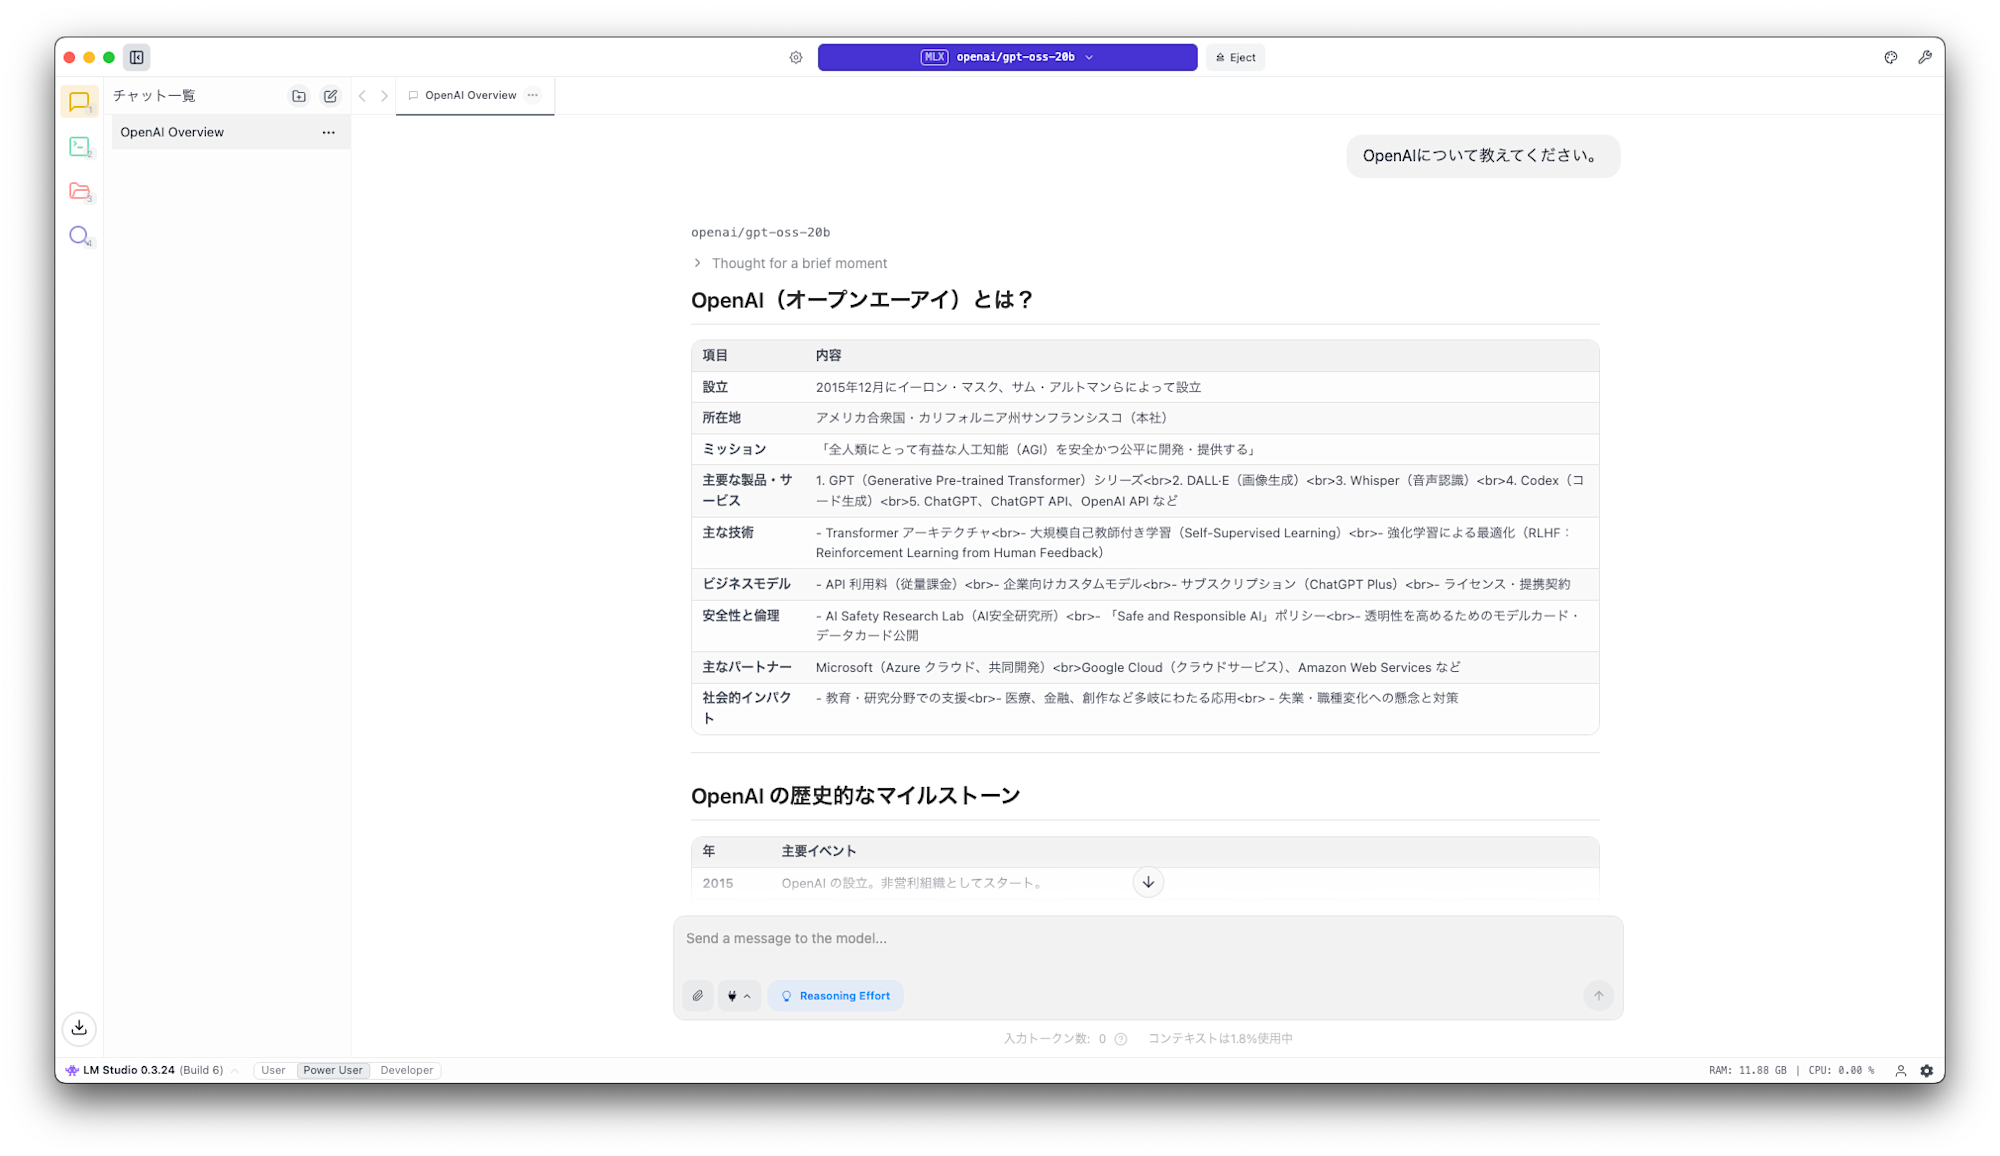This screenshot has width=2000, height=1156.
Task: Click the send message arrow button
Action: [x=1598, y=996]
